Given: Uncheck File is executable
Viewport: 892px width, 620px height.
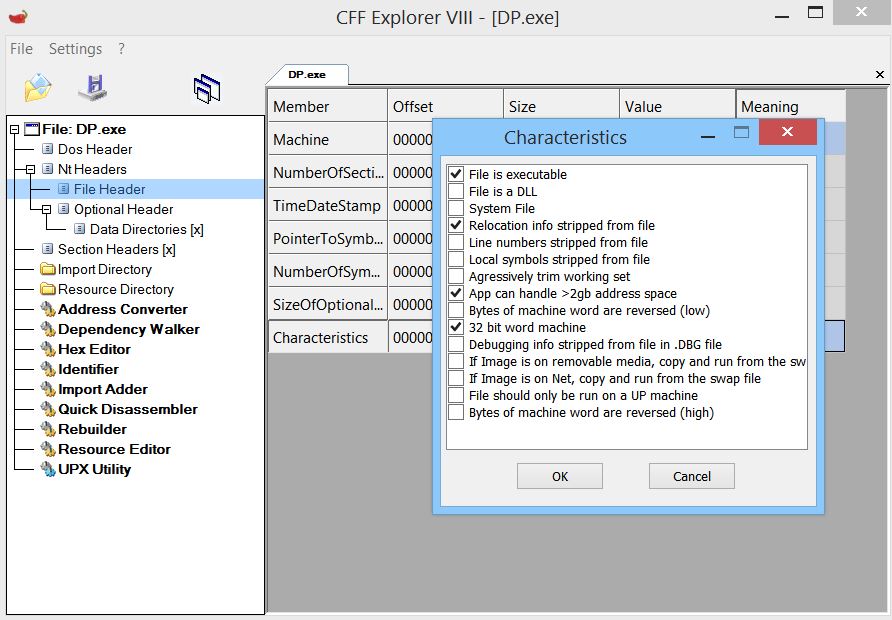Looking at the screenshot, I should point(456,174).
